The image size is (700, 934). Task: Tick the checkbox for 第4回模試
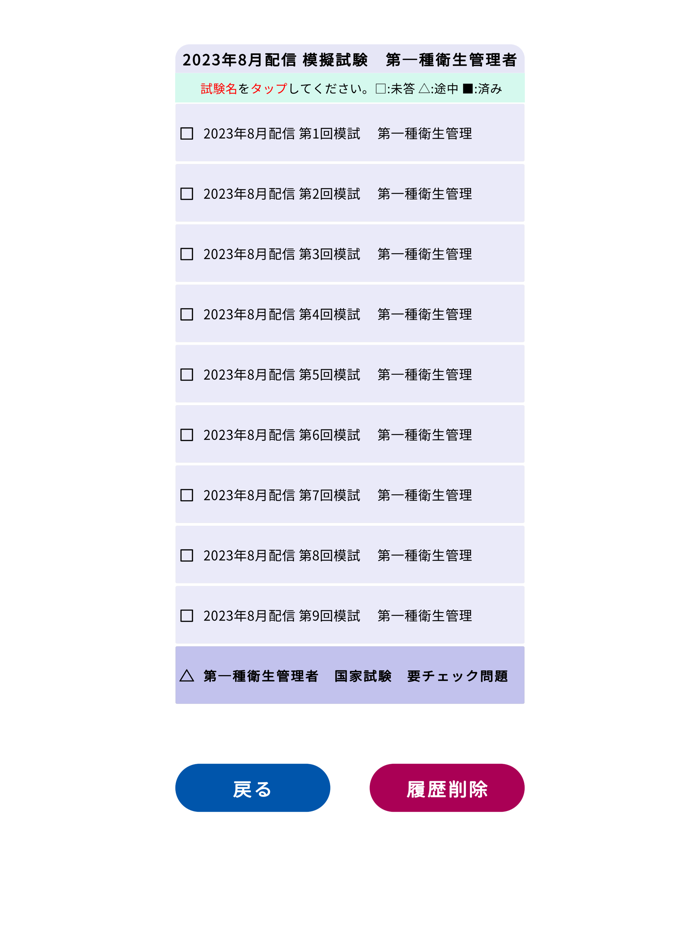click(186, 313)
